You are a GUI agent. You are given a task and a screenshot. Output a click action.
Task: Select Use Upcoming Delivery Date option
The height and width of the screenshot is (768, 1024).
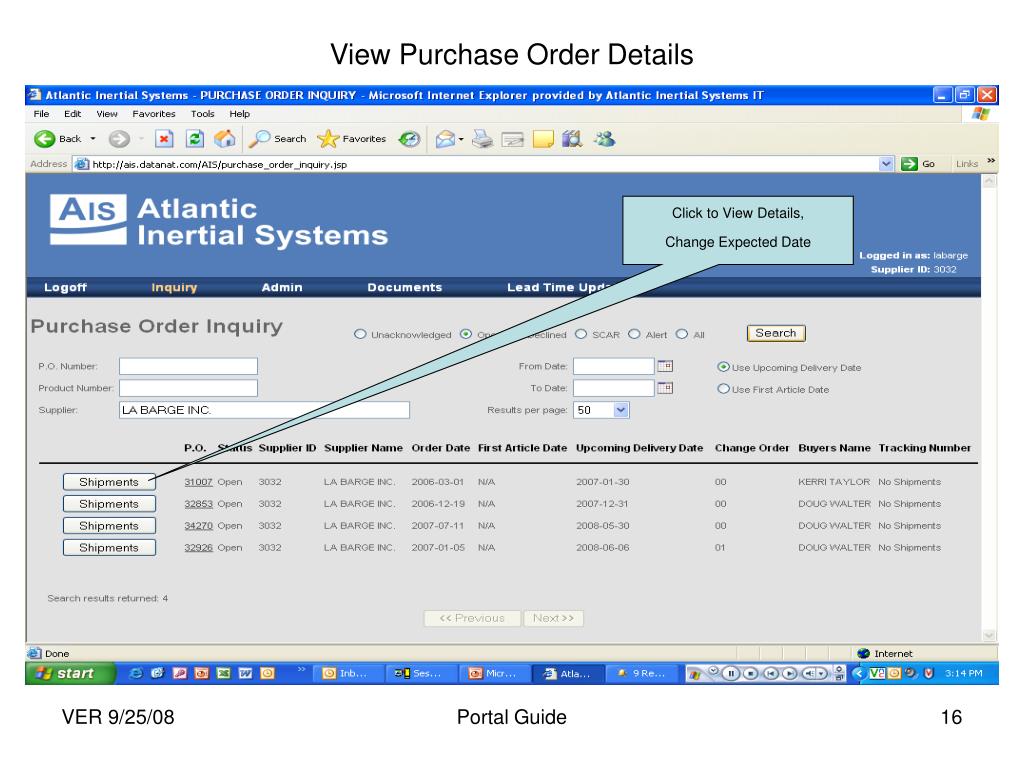(x=723, y=367)
